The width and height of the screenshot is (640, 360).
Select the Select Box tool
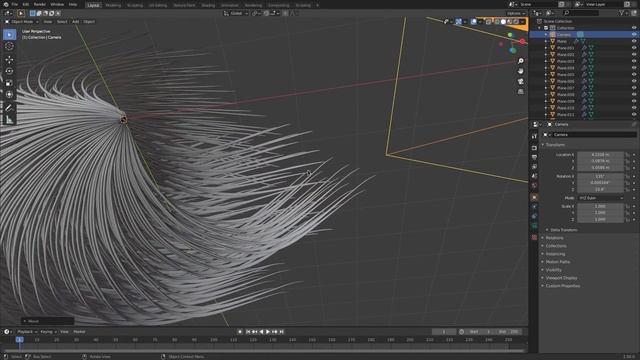click(9, 35)
